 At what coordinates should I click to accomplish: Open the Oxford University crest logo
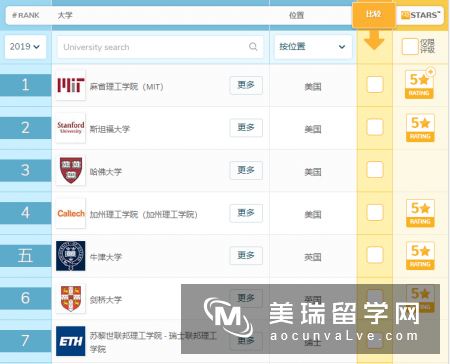(x=71, y=256)
